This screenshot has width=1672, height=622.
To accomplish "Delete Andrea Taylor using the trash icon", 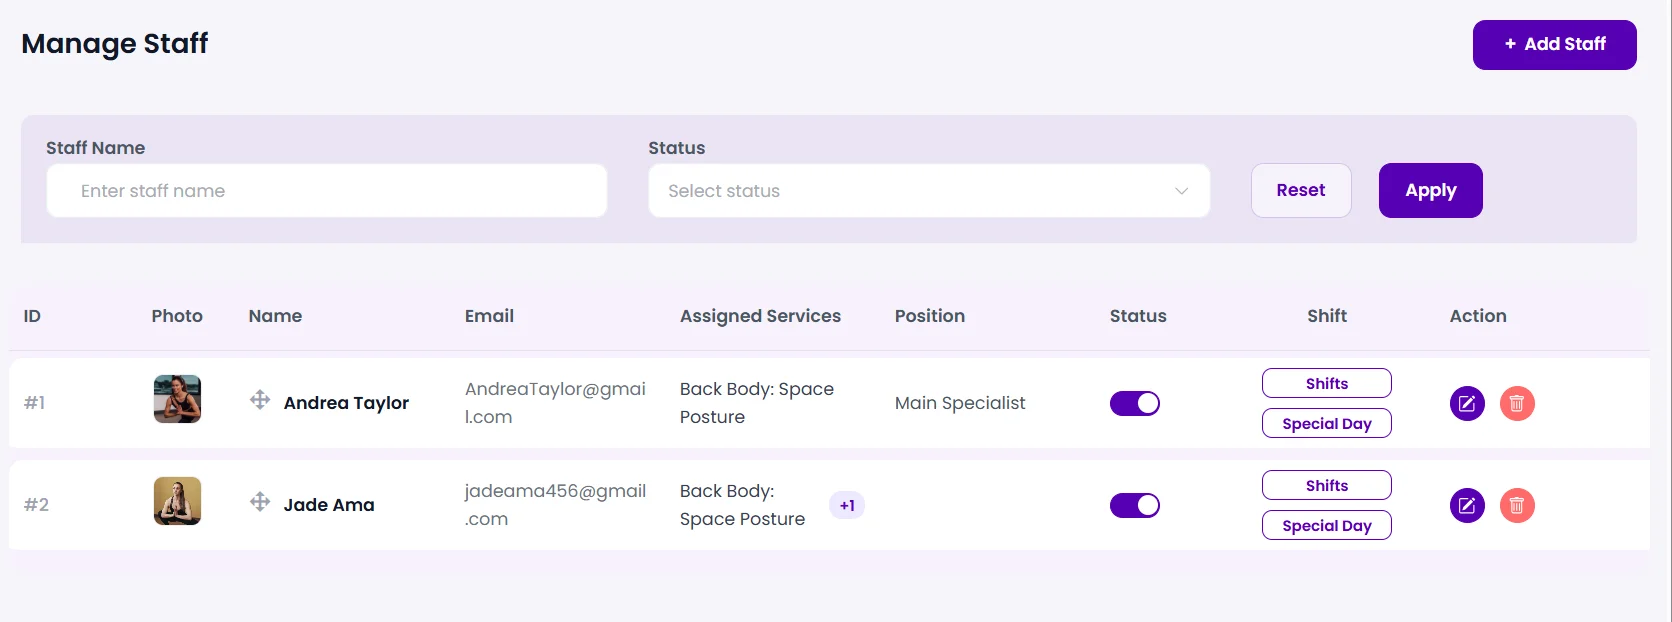I will (1517, 403).
